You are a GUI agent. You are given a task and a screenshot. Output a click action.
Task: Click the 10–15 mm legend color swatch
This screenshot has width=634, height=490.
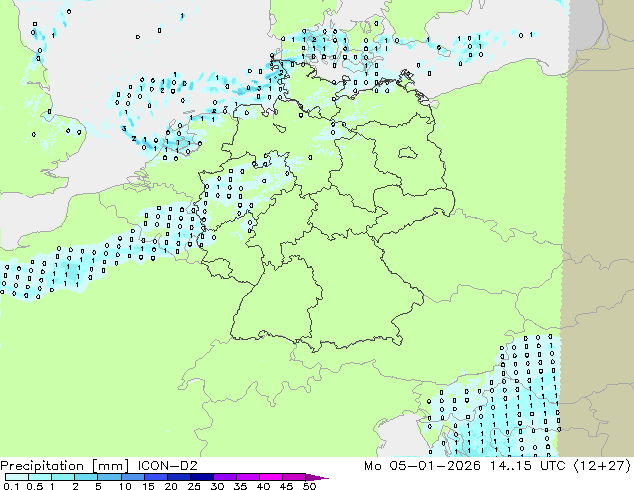tap(132, 477)
